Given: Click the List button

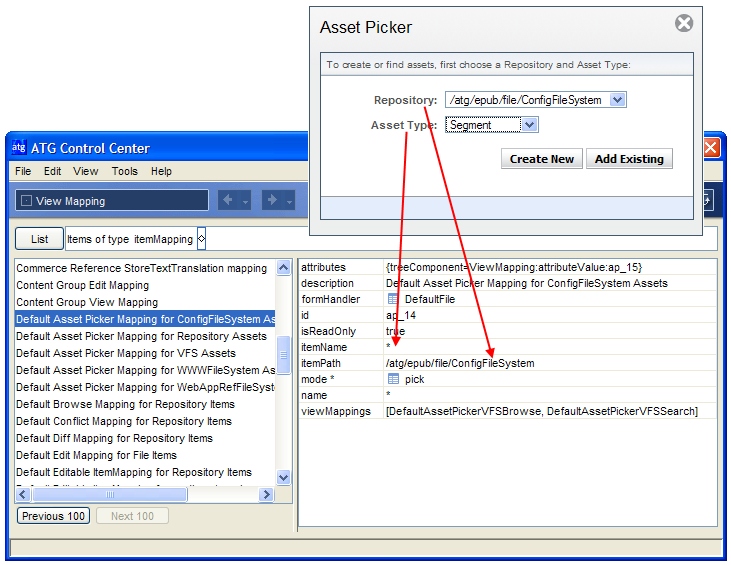Looking at the screenshot, I should 39,239.
